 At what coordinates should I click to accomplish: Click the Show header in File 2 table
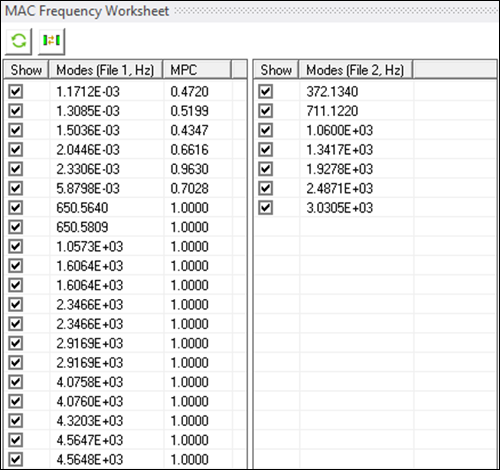(x=276, y=70)
